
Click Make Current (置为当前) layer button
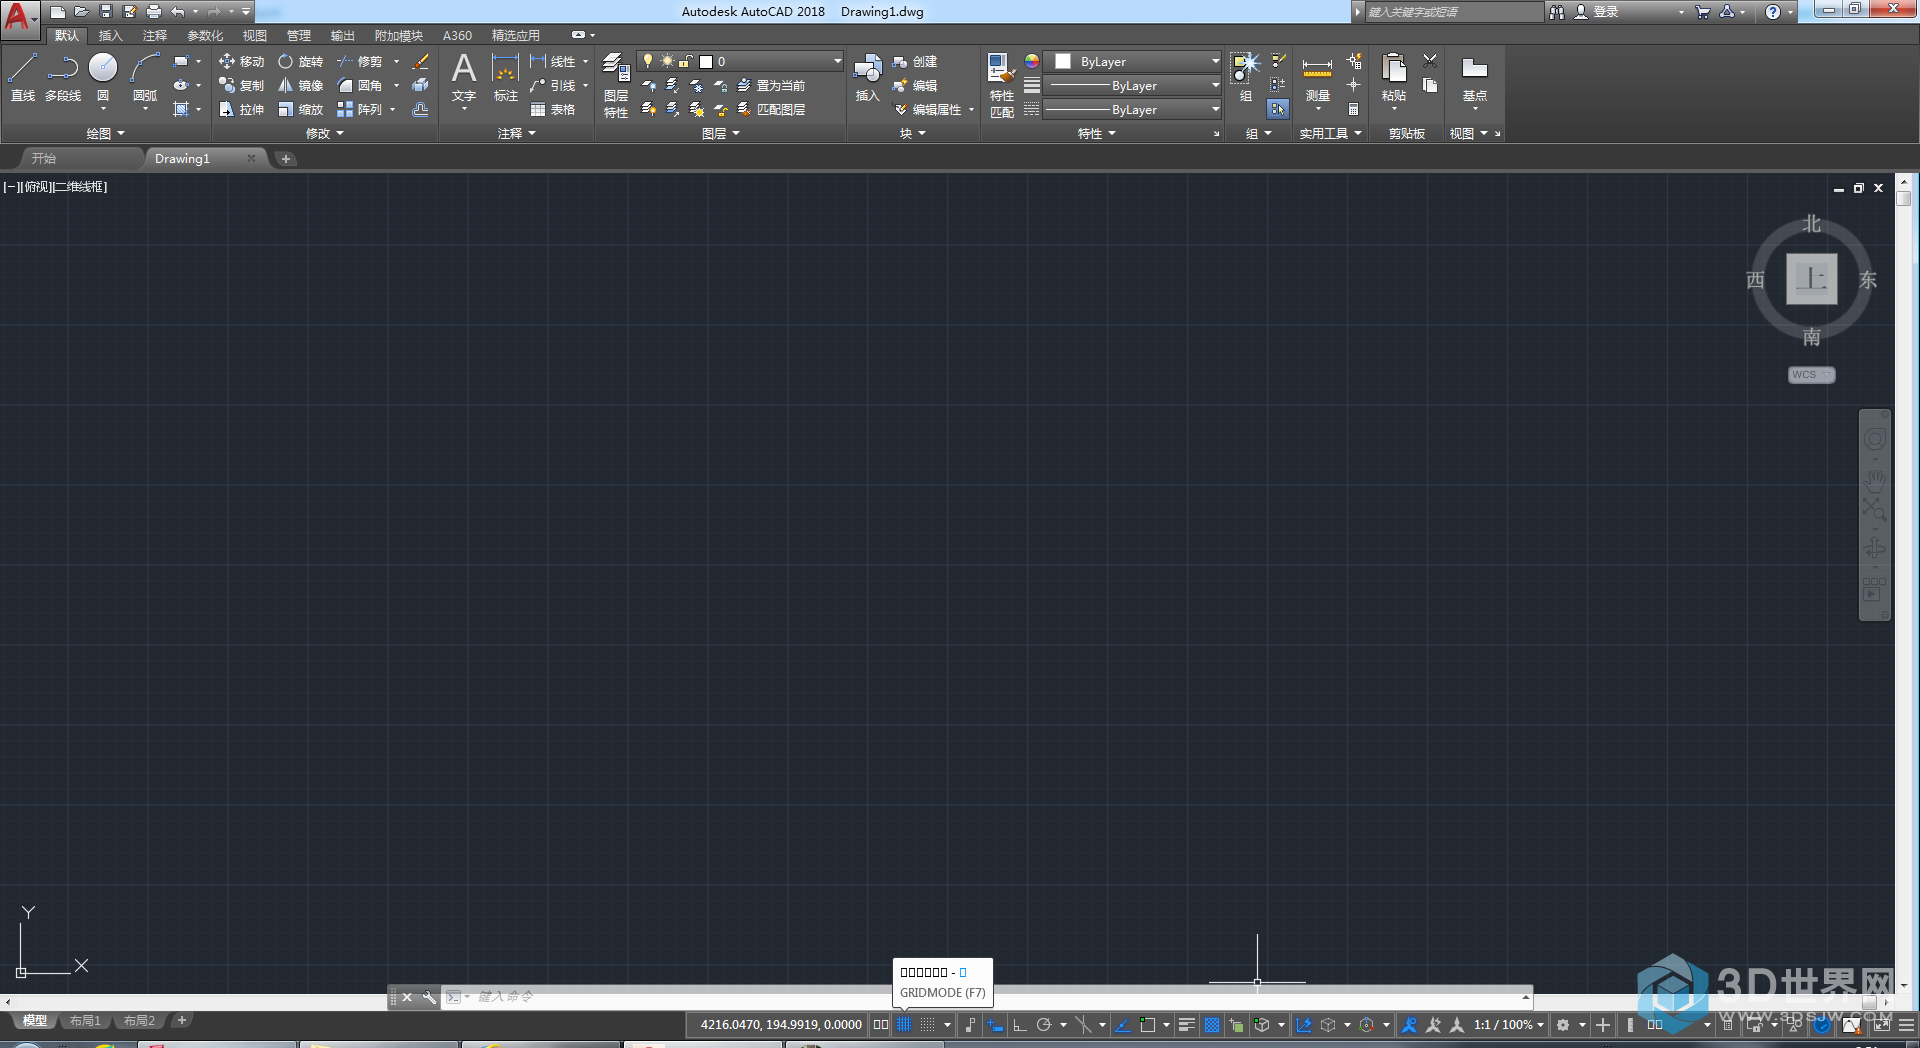coord(771,86)
